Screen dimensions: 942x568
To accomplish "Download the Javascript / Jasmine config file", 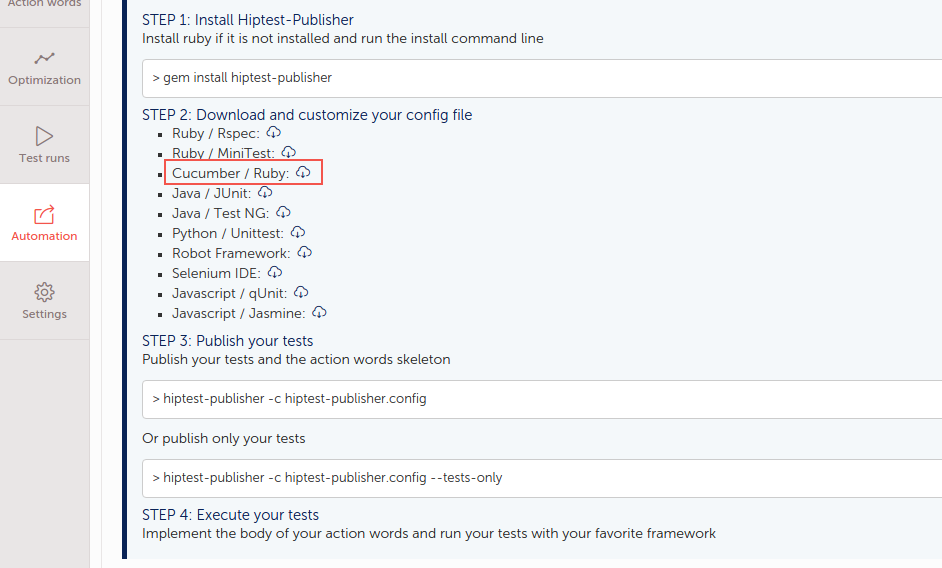I will click(x=319, y=312).
